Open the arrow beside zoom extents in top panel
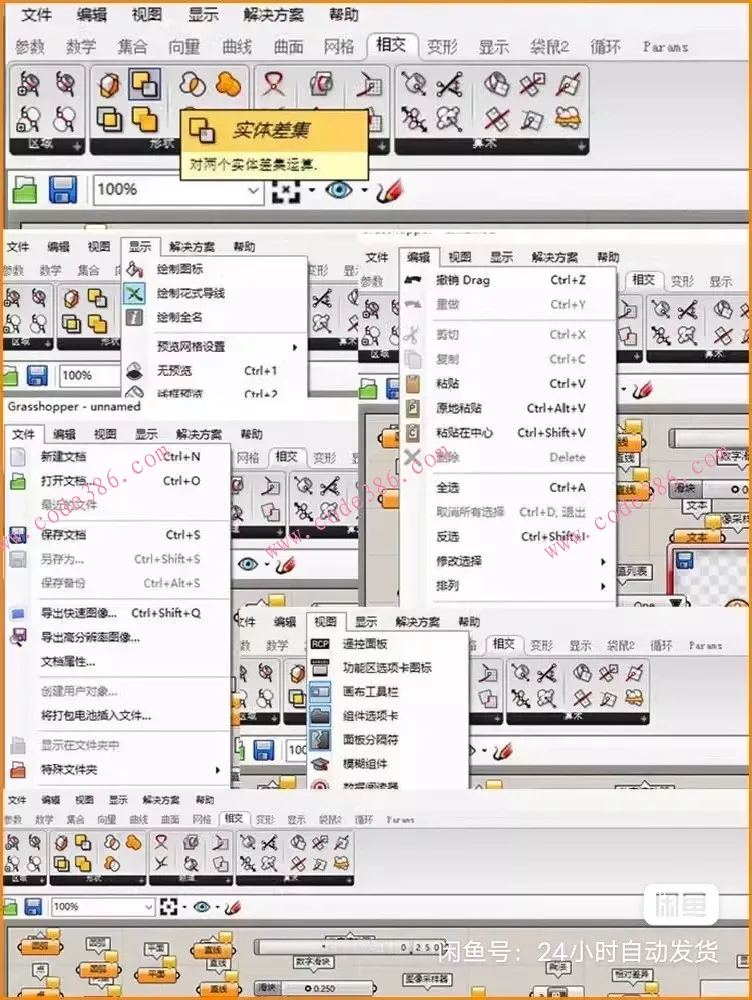This screenshot has width=752, height=1000. tap(311, 190)
